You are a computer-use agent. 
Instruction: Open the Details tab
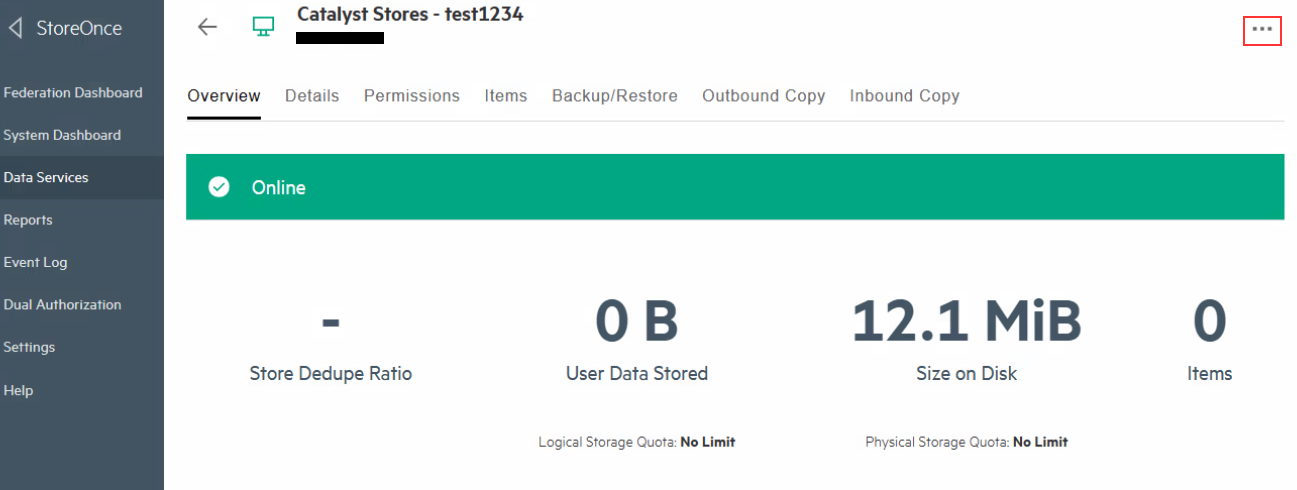click(312, 96)
